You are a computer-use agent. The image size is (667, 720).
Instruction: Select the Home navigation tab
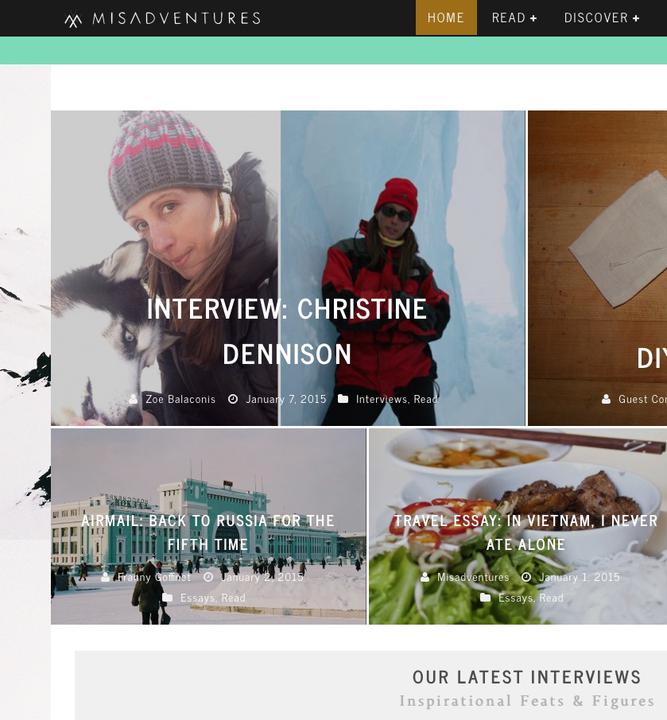[x=446, y=17]
